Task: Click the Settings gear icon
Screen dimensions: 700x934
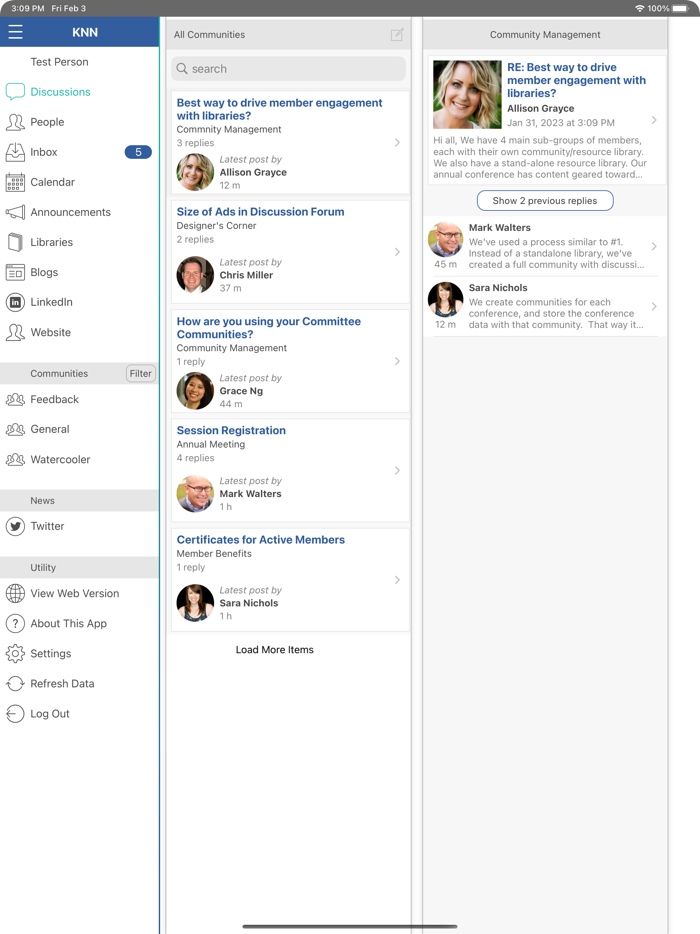Action: pyautogui.click(x=15, y=653)
